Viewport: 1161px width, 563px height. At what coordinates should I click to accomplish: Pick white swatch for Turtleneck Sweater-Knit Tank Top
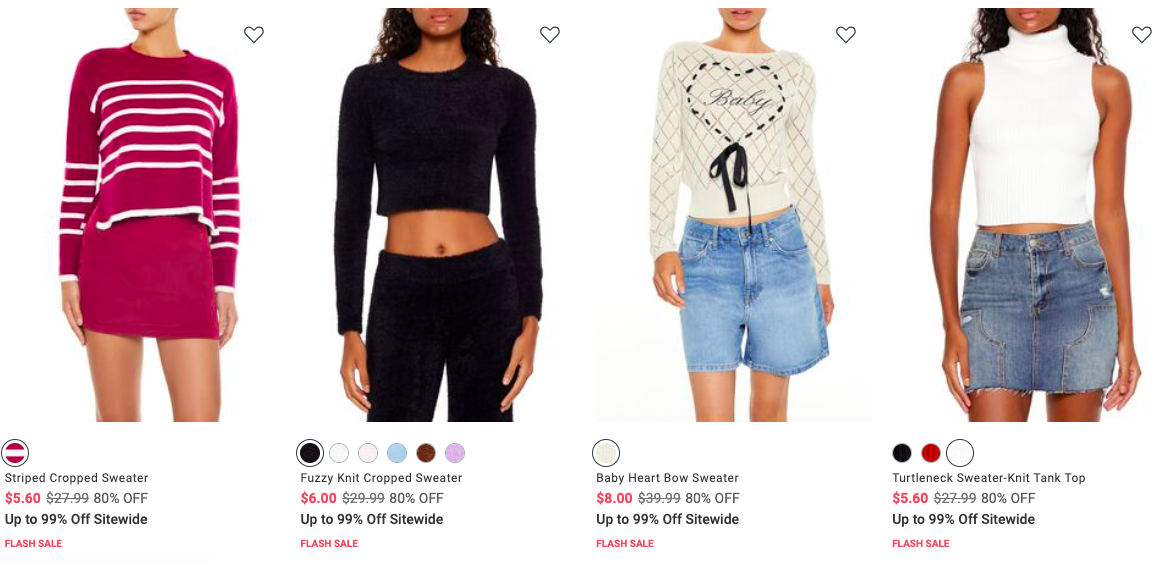[960, 453]
